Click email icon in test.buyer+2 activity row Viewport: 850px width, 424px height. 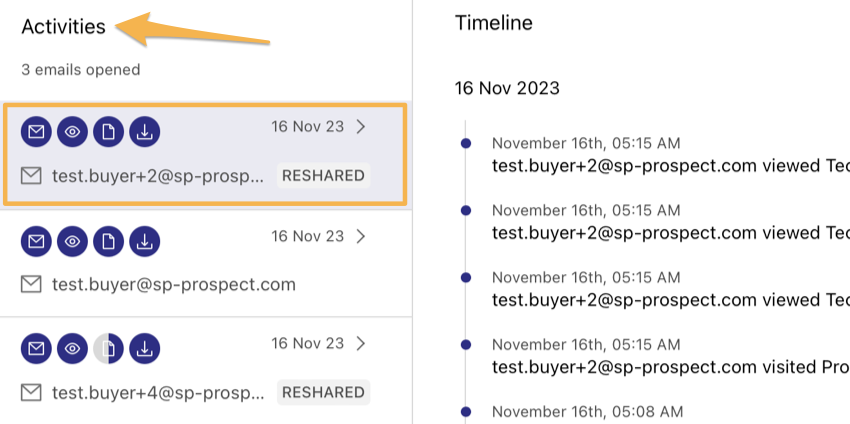coord(36,132)
